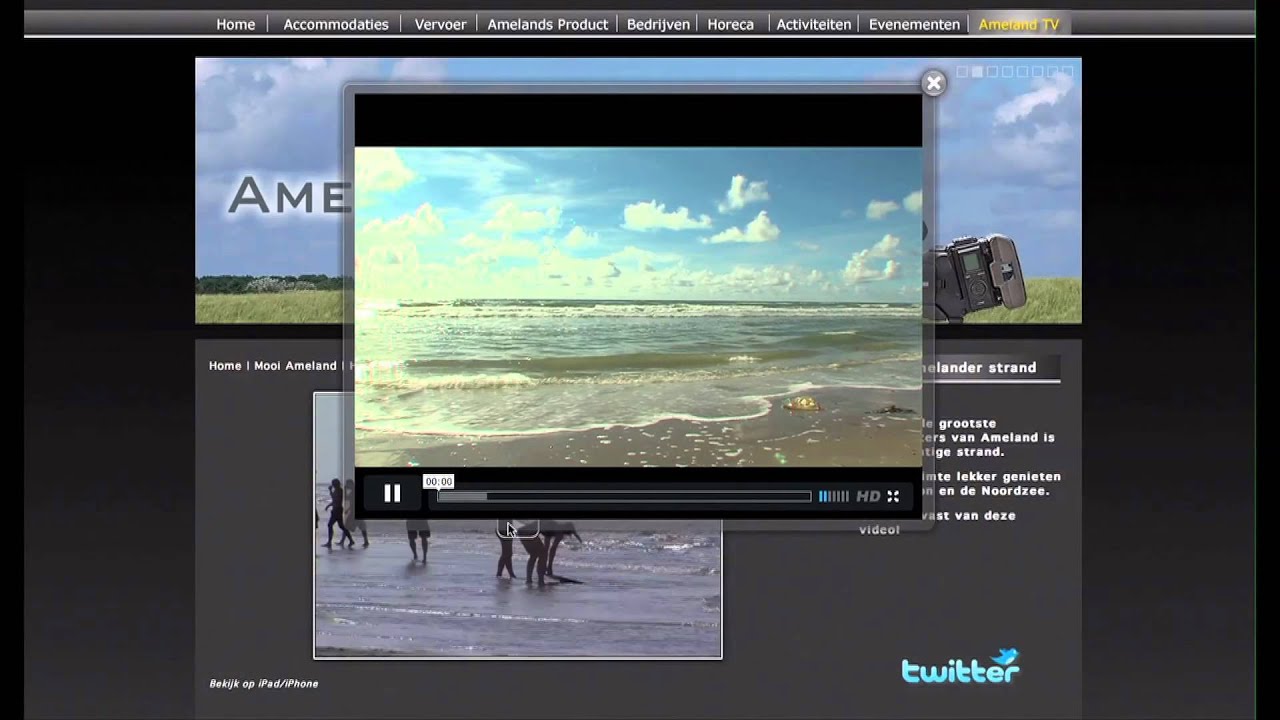Click the Bekijk op iPad/iPhone link
The height and width of the screenshot is (720, 1280).
[263, 684]
